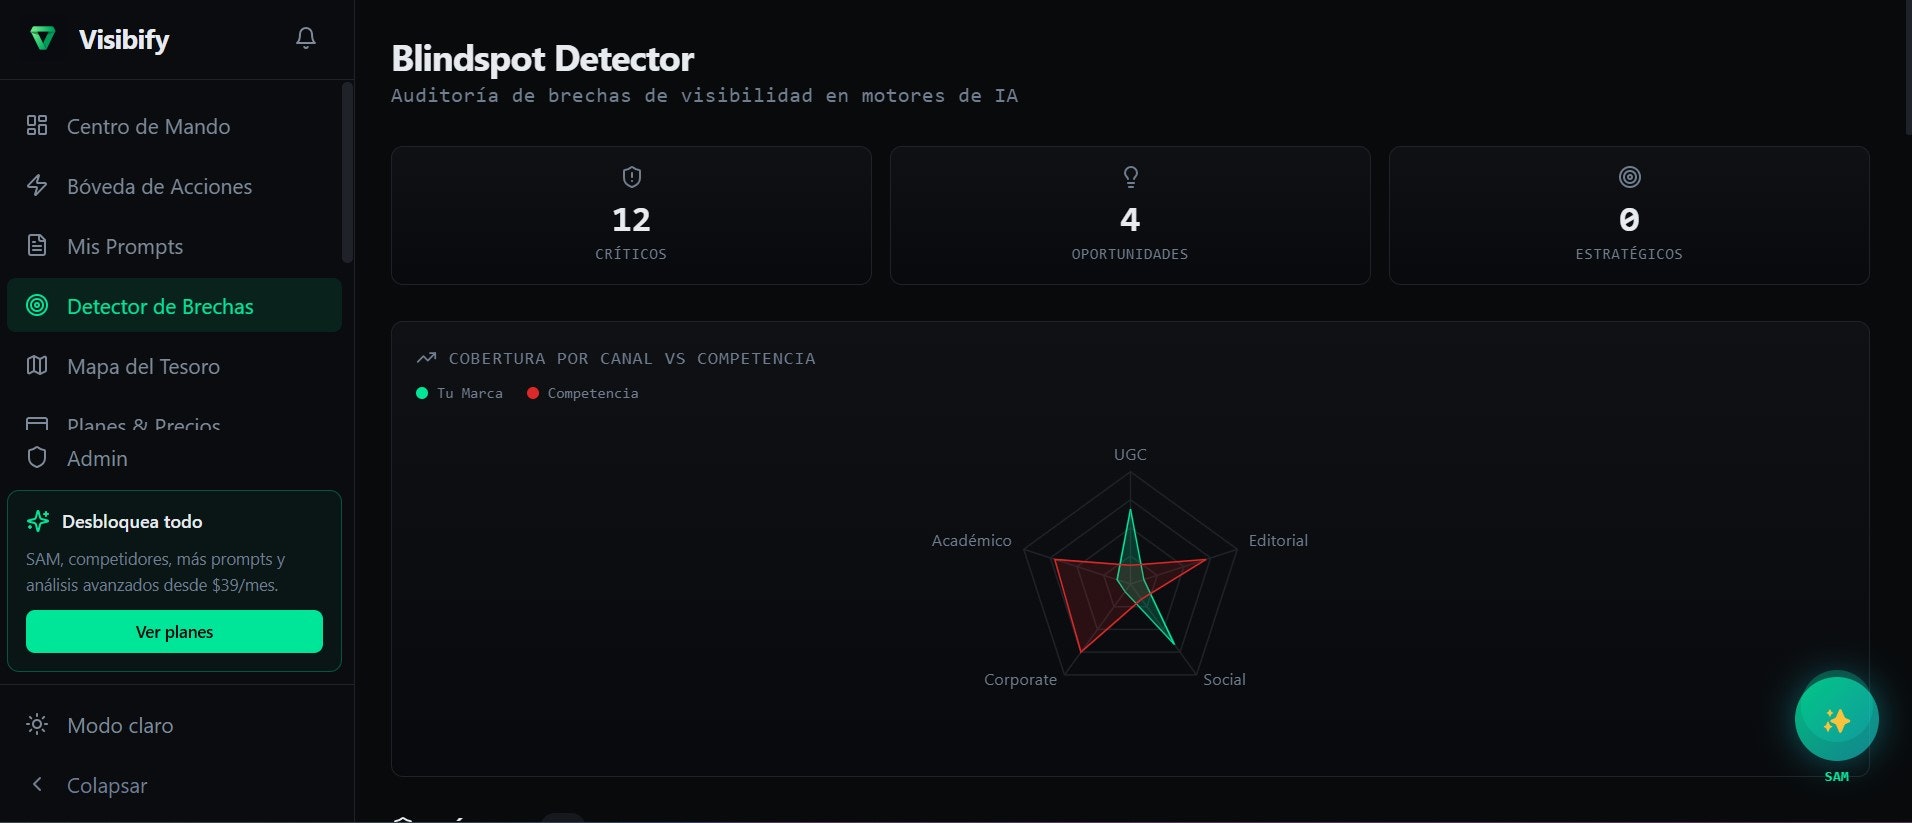Viewport: 1912px width, 823px height.
Task: Click the Ver planes button
Action: point(174,632)
